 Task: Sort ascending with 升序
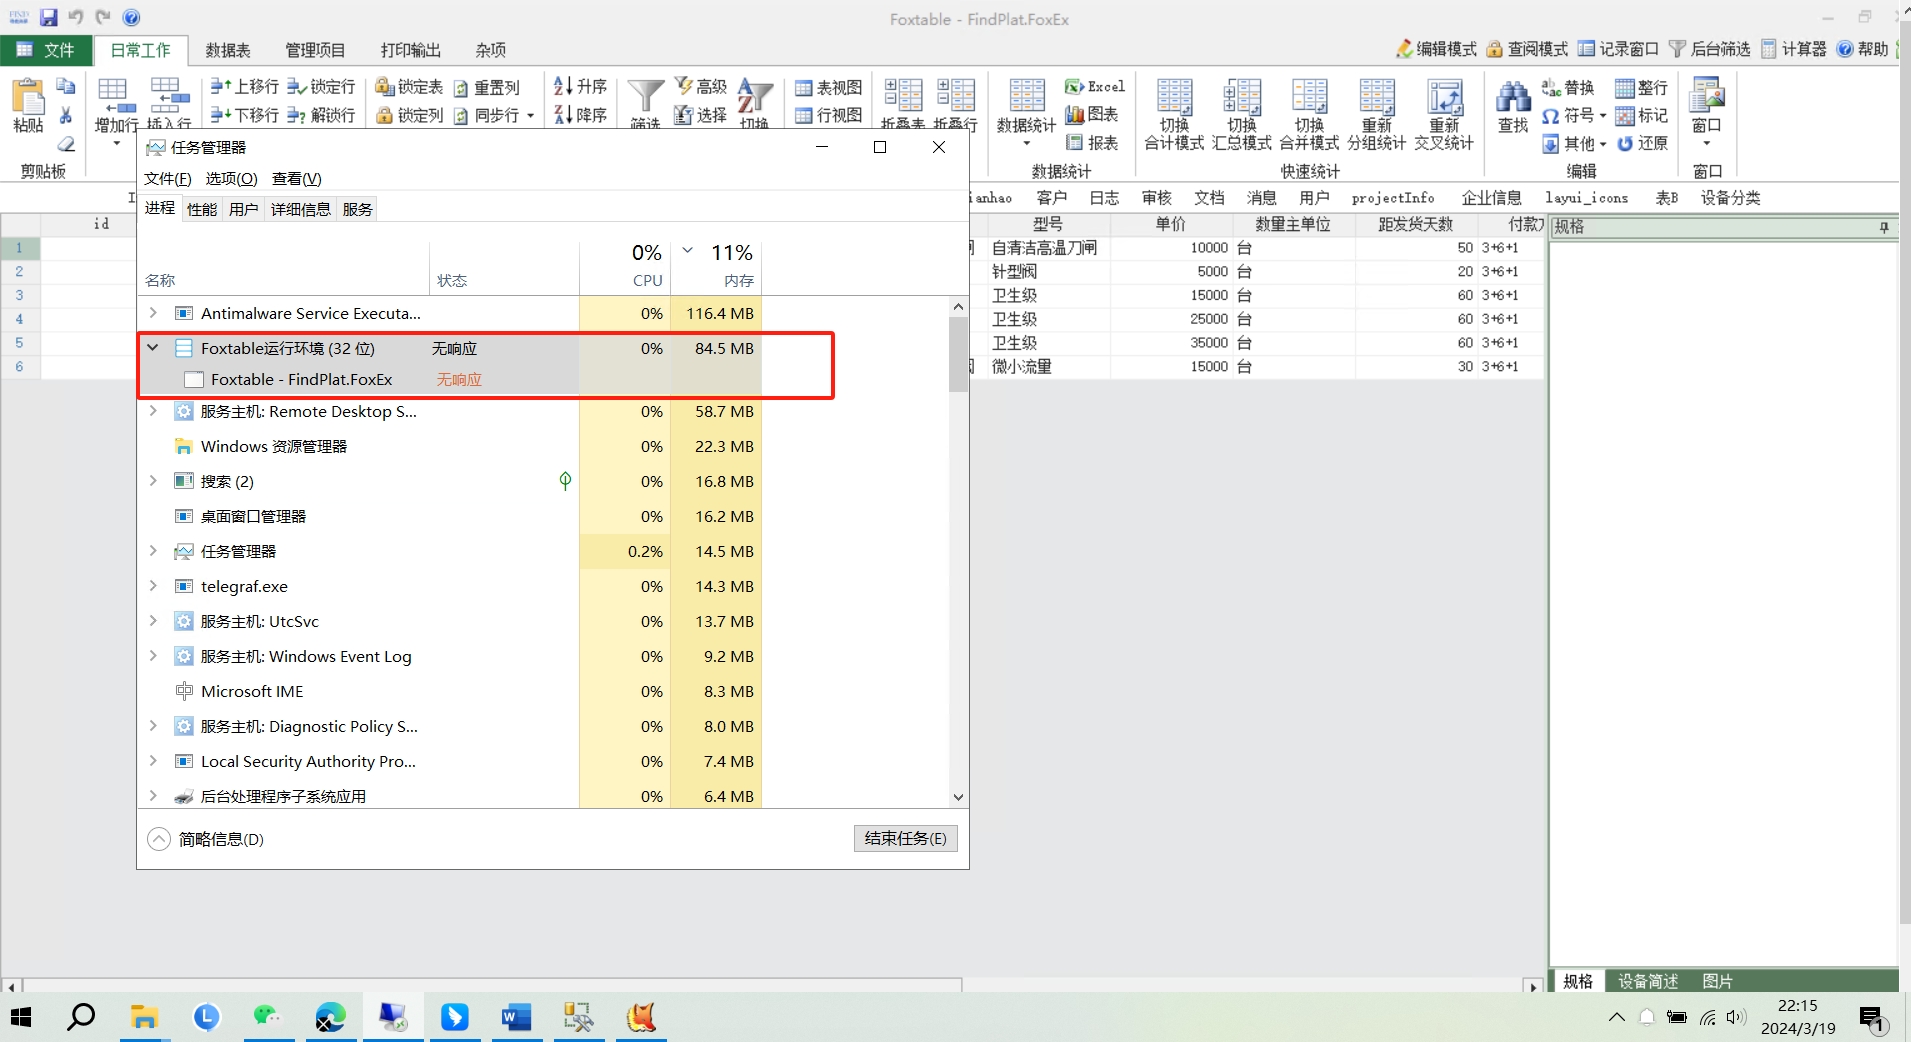pos(580,87)
